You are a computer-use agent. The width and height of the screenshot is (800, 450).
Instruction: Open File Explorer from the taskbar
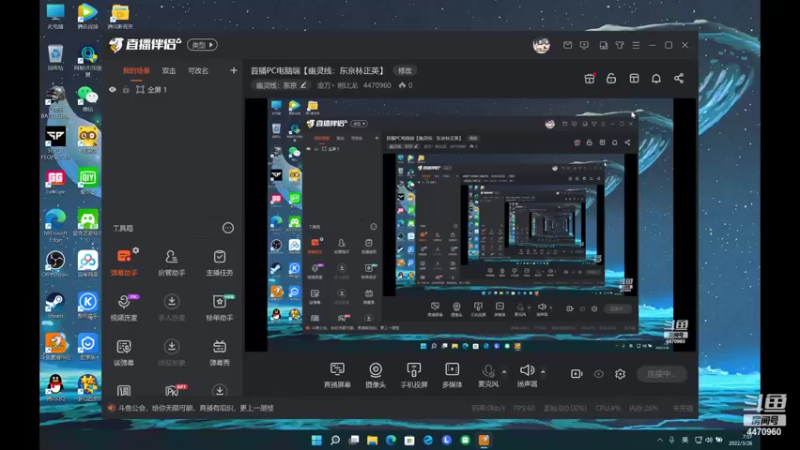372,440
